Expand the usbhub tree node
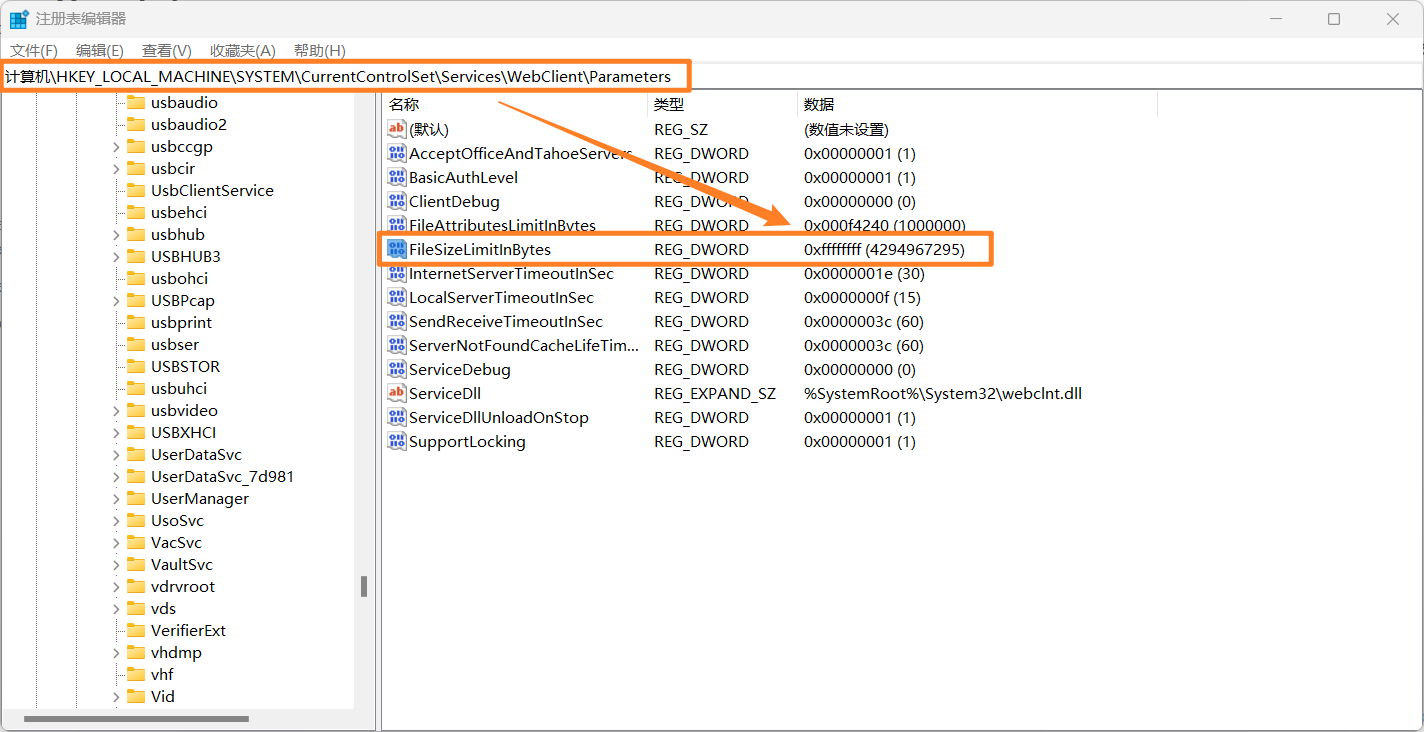 pos(116,234)
